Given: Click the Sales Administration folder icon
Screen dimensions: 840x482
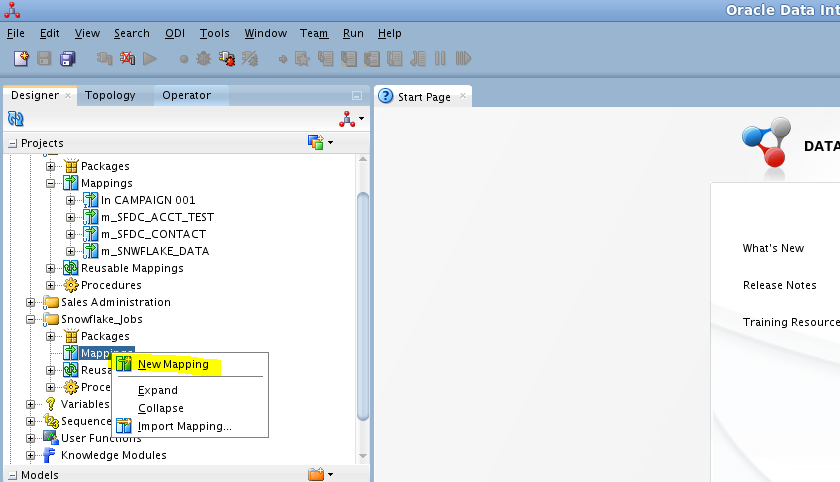Looking at the screenshot, I should (x=51, y=302).
